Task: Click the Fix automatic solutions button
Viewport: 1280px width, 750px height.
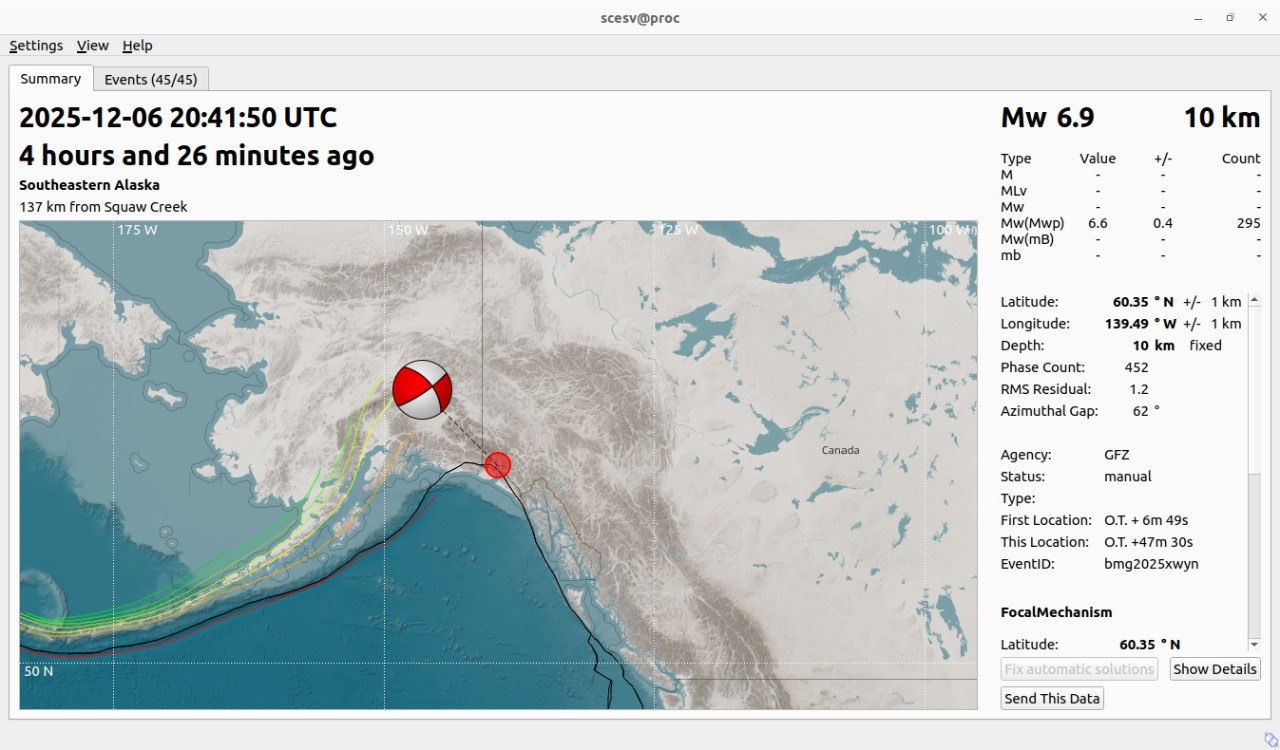Action: tap(1079, 669)
